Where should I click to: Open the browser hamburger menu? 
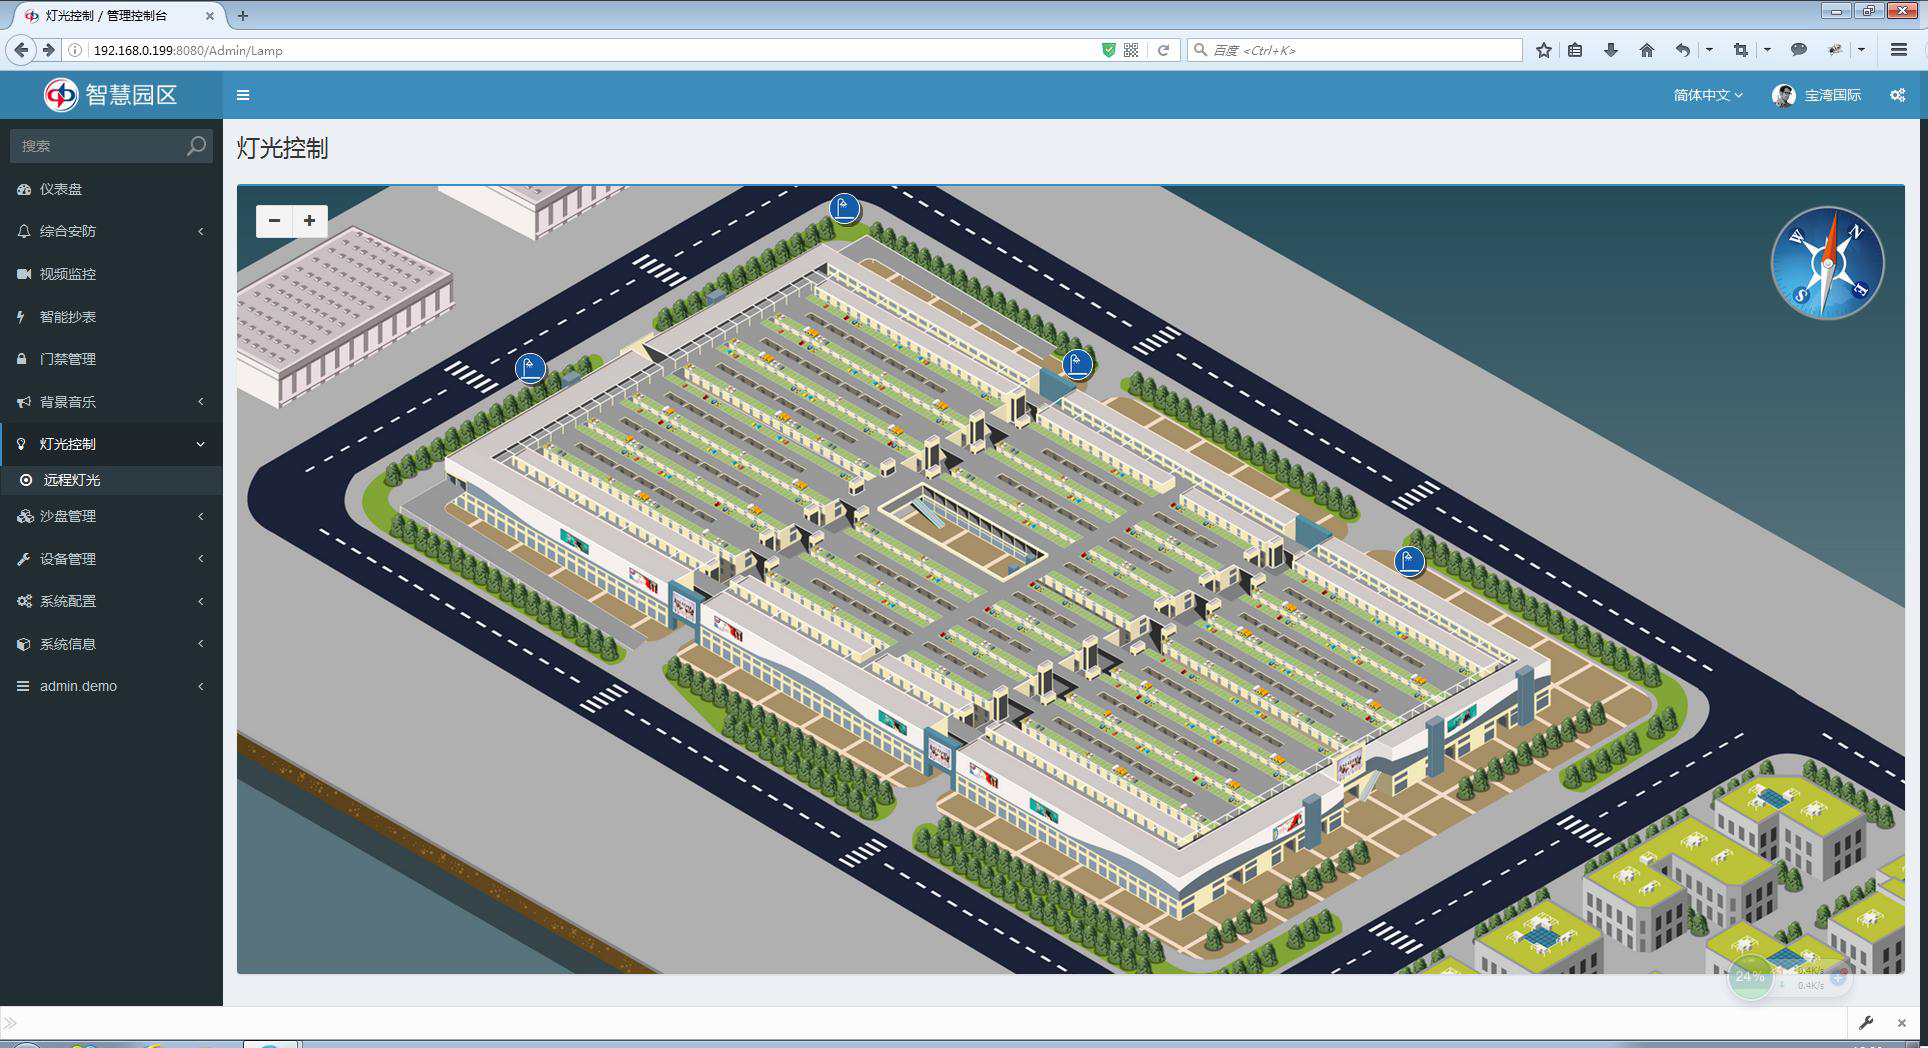coord(1898,50)
